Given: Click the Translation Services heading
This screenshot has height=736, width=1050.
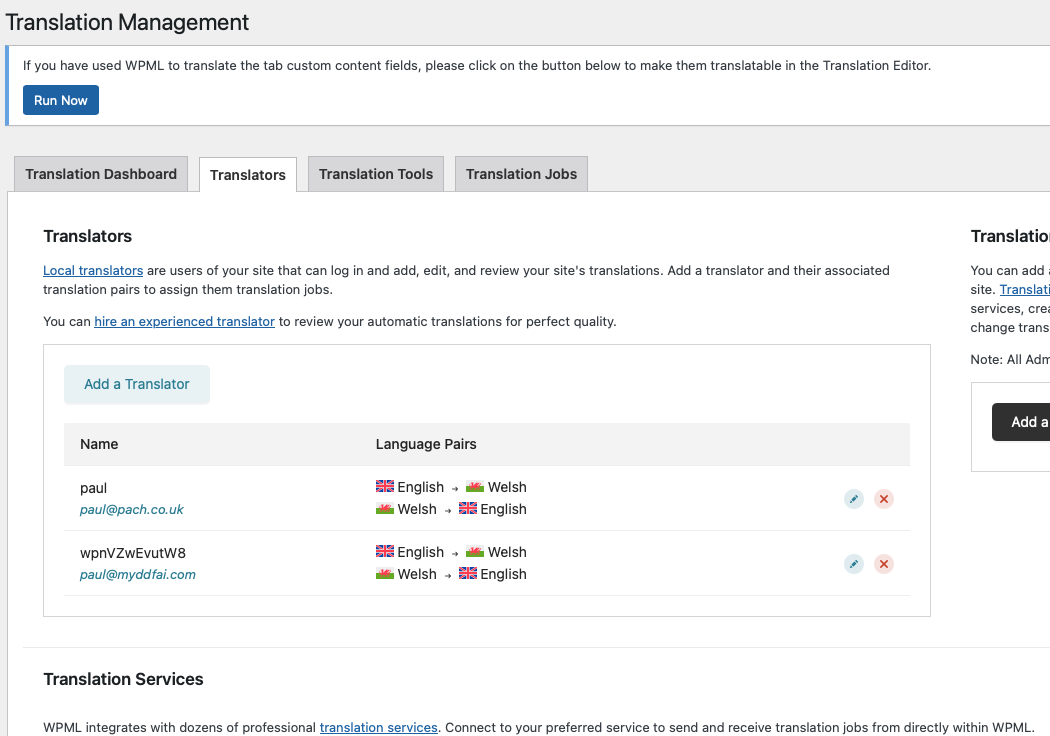Looking at the screenshot, I should point(123,679).
